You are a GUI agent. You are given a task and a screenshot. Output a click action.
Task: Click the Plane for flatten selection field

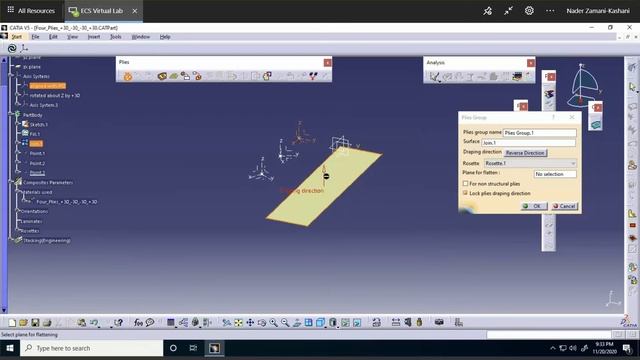[555, 174]
